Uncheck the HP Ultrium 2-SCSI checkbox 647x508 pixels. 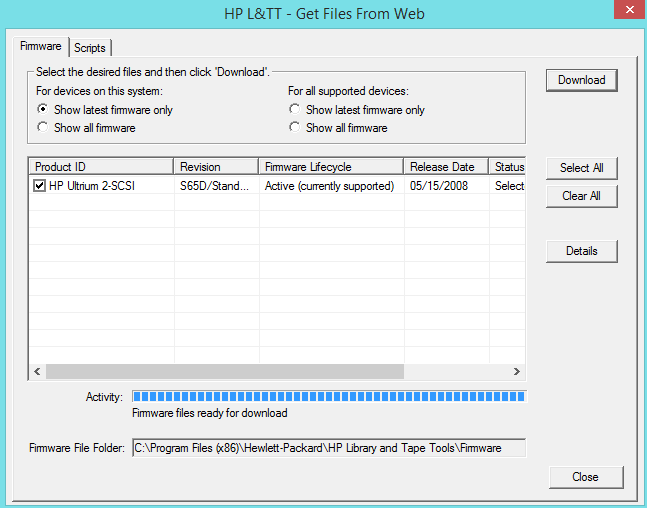click(x=39, y=186)
